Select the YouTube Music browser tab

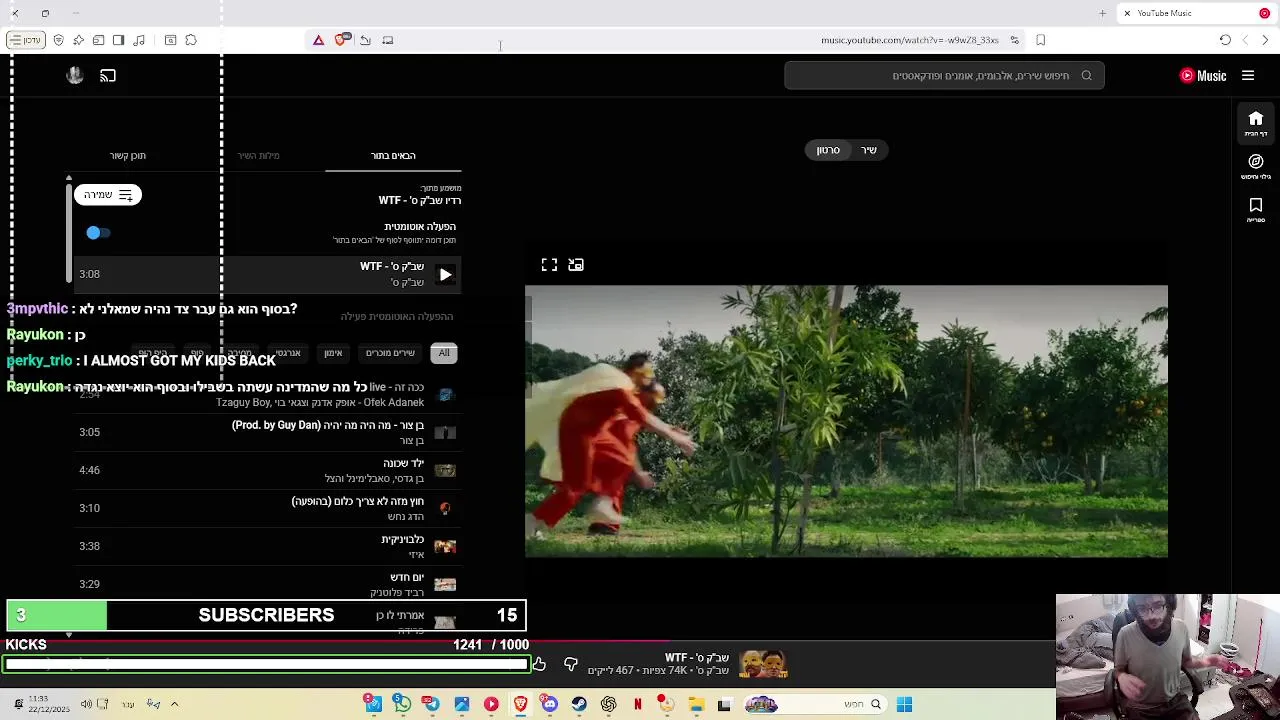(1195, 13)
